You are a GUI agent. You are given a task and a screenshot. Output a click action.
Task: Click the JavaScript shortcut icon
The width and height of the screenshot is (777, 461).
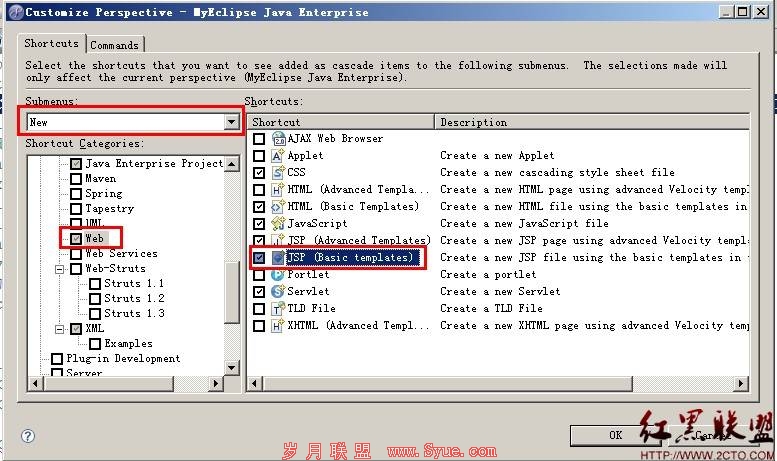278,224
